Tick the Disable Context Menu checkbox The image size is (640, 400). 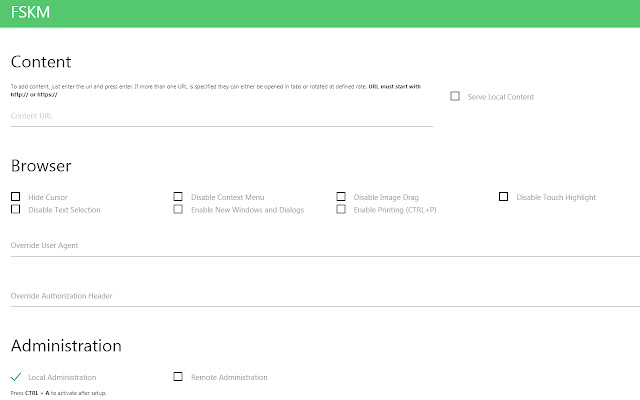(x=178, y=197)
